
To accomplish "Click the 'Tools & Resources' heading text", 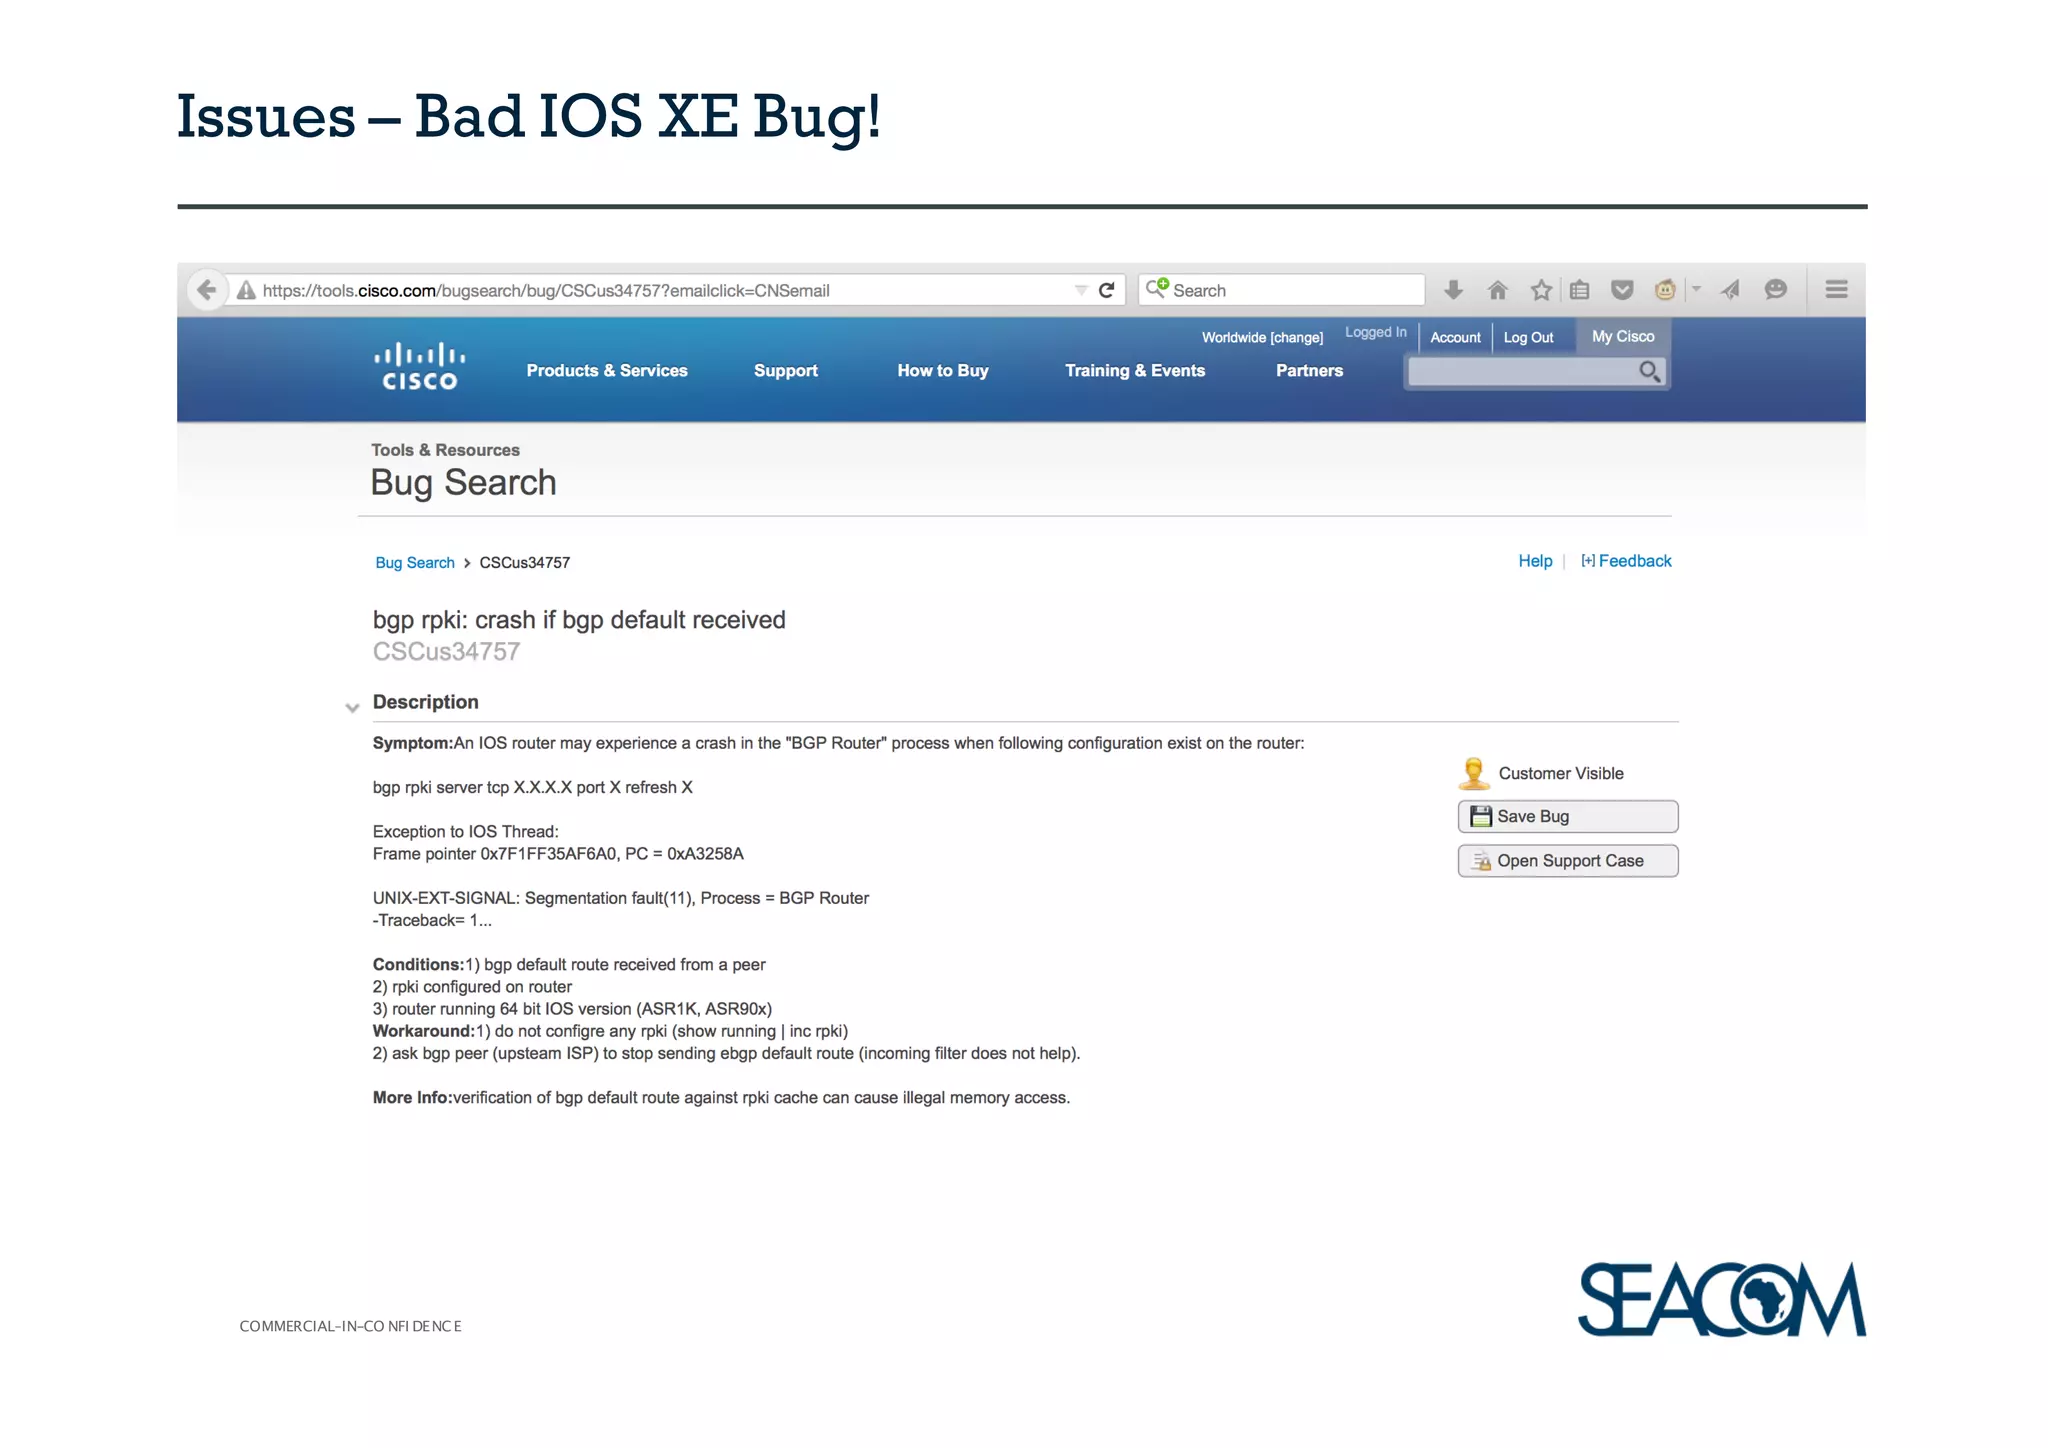I will 445,450.
